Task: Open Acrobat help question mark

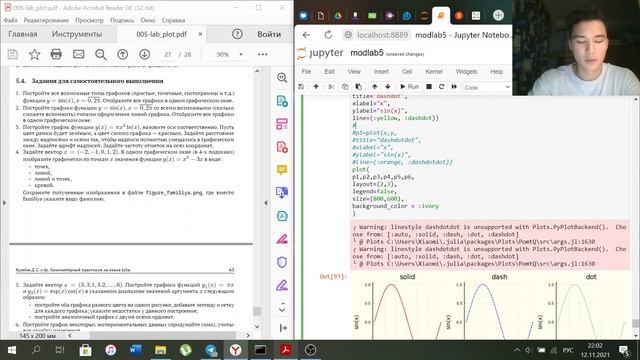Action: click(x=237, y=34)
